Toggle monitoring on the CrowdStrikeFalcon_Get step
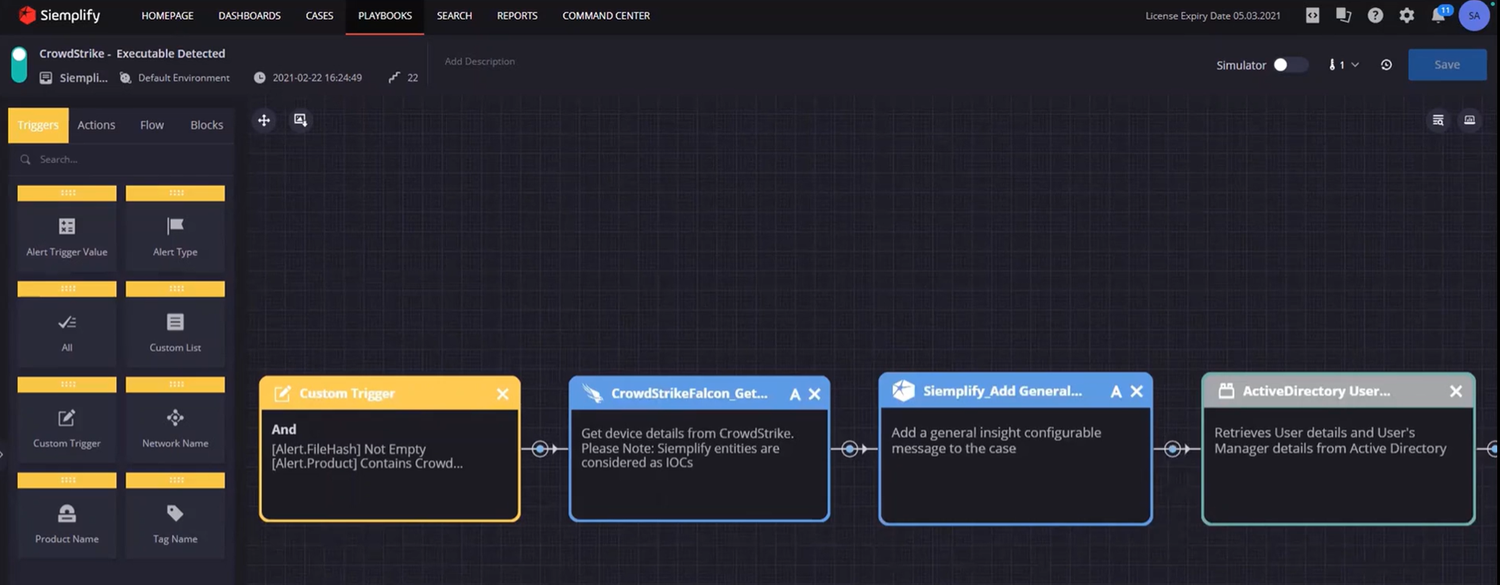The height and width of the screenshot is (585, 1500). click(x=794, y=394)
